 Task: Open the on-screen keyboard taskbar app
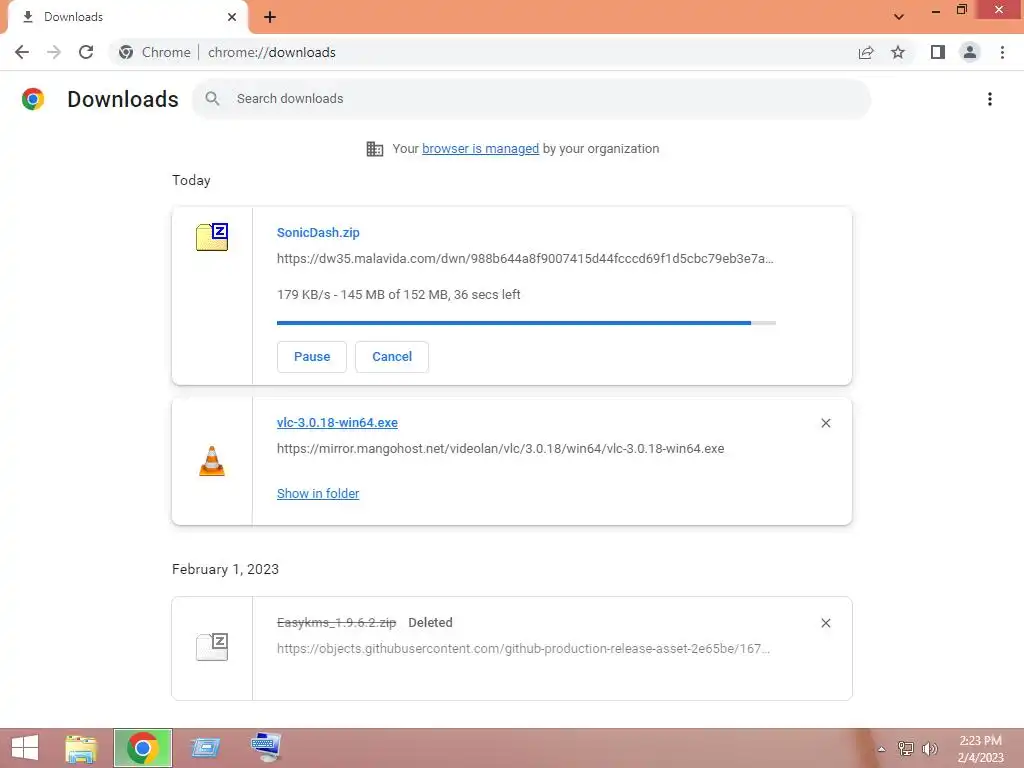point(266,748)
